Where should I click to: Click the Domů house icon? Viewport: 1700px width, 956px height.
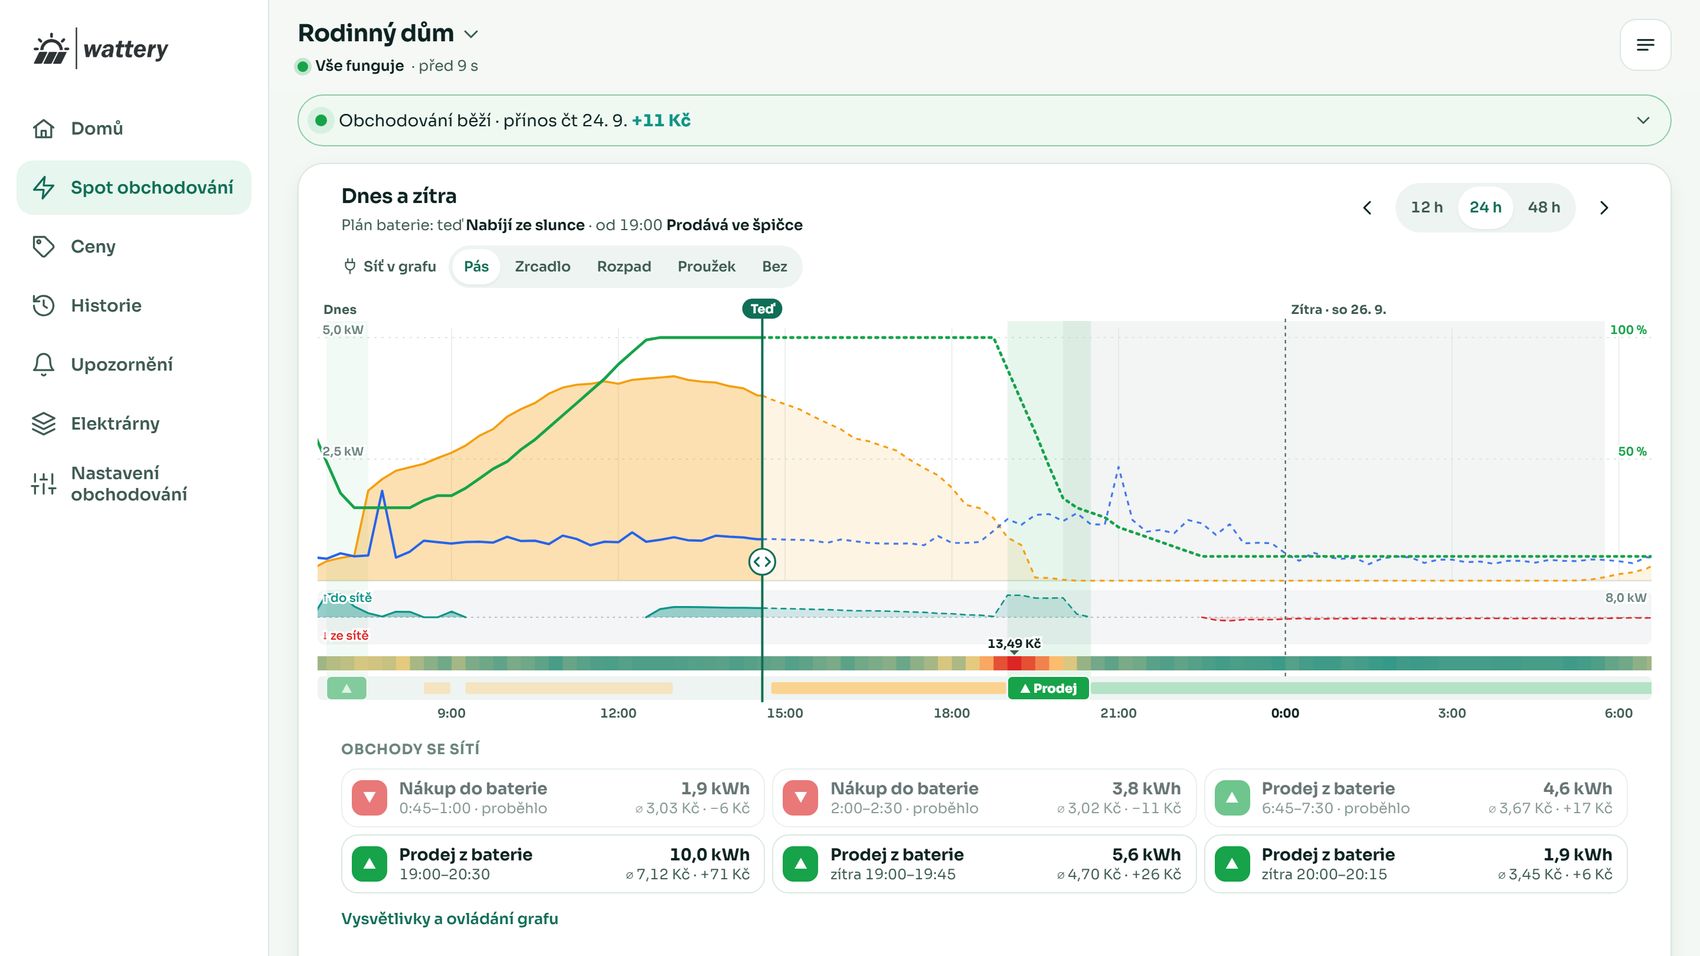point(43,128)
